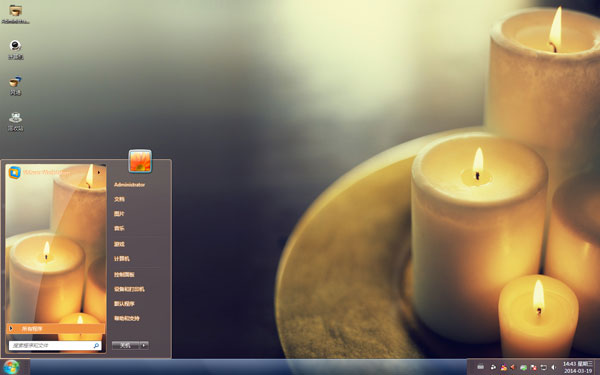
Task: Click the Windows Start orb
Action: [11, 367]
